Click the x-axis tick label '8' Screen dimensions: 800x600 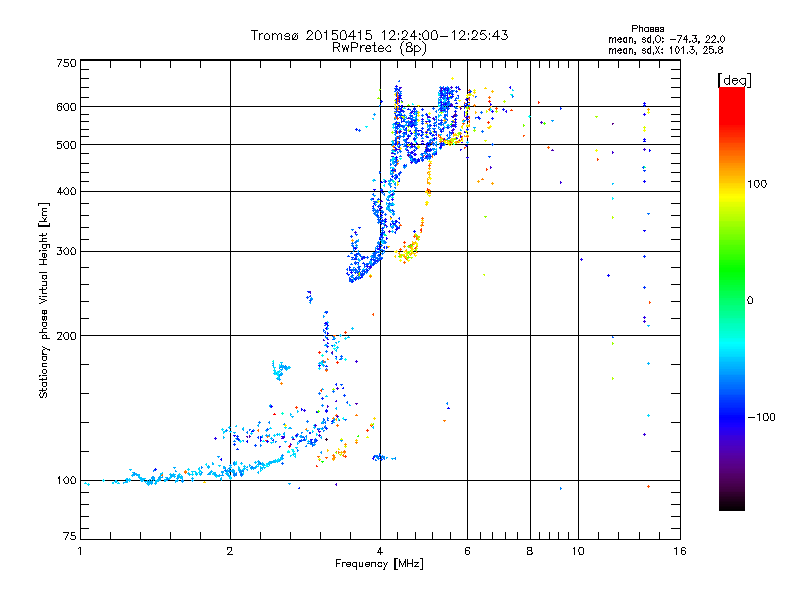[x=530, y=551]
